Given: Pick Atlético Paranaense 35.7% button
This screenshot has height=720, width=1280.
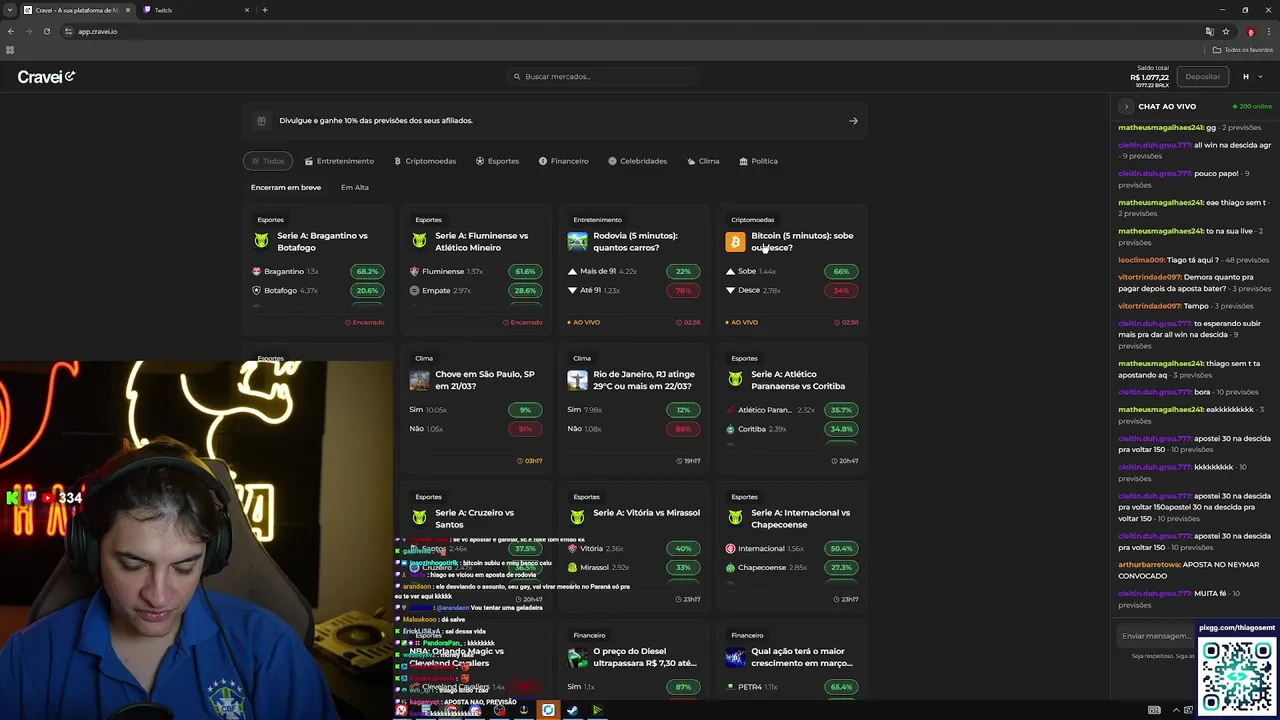Looking at the screenshot, I should 841,410.
